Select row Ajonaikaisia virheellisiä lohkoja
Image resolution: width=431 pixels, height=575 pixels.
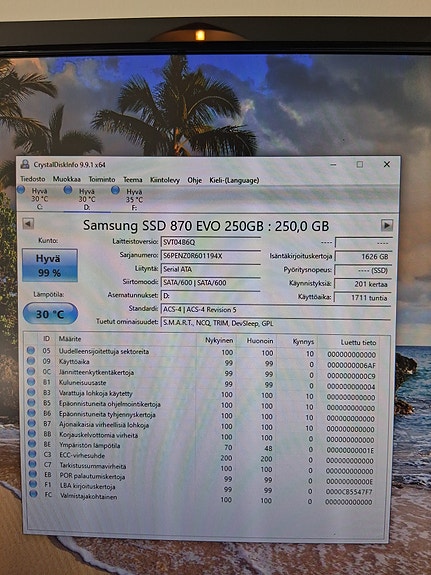[x=202, y=426]
